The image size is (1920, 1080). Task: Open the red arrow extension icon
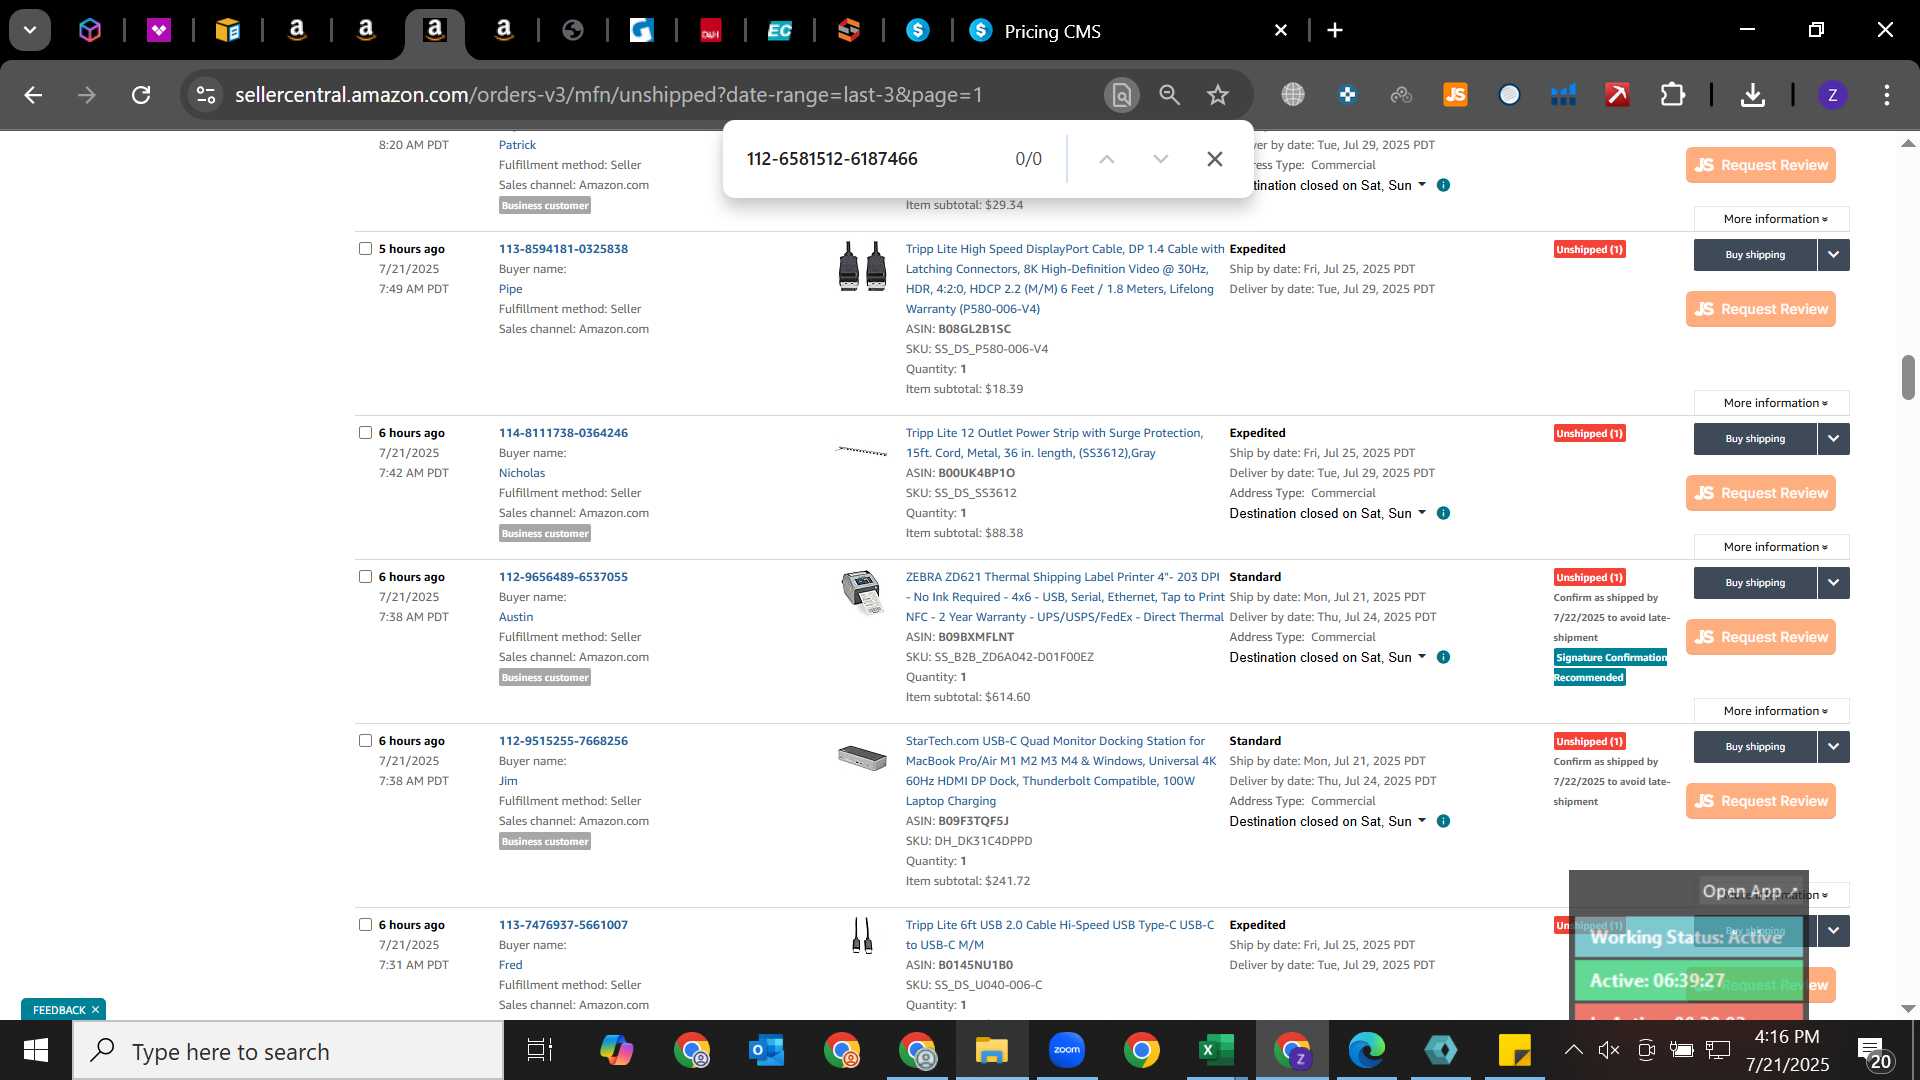pyautogui.click(x=1617, y=95)
